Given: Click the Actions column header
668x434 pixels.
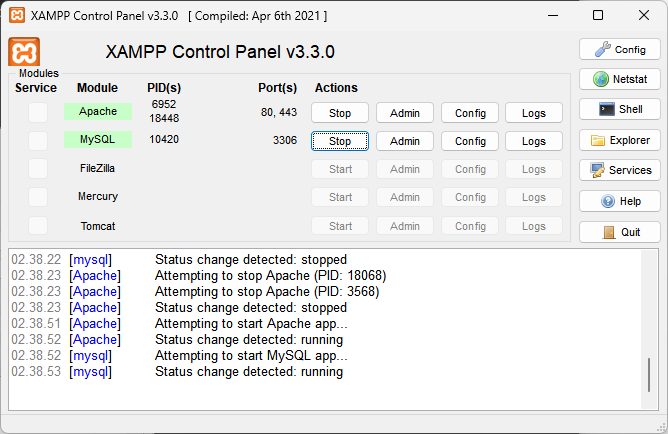Looking at the screenshot, I should [x=336, y=88].
